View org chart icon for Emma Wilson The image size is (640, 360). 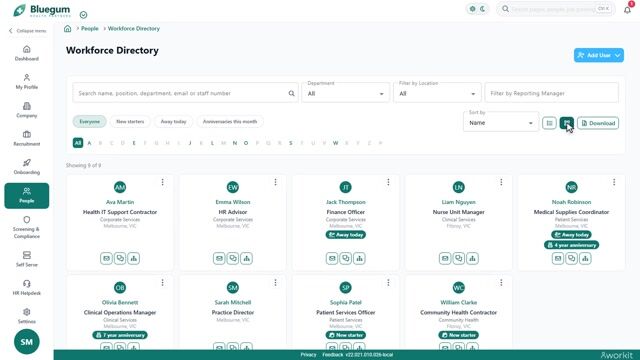coord(247,258)
